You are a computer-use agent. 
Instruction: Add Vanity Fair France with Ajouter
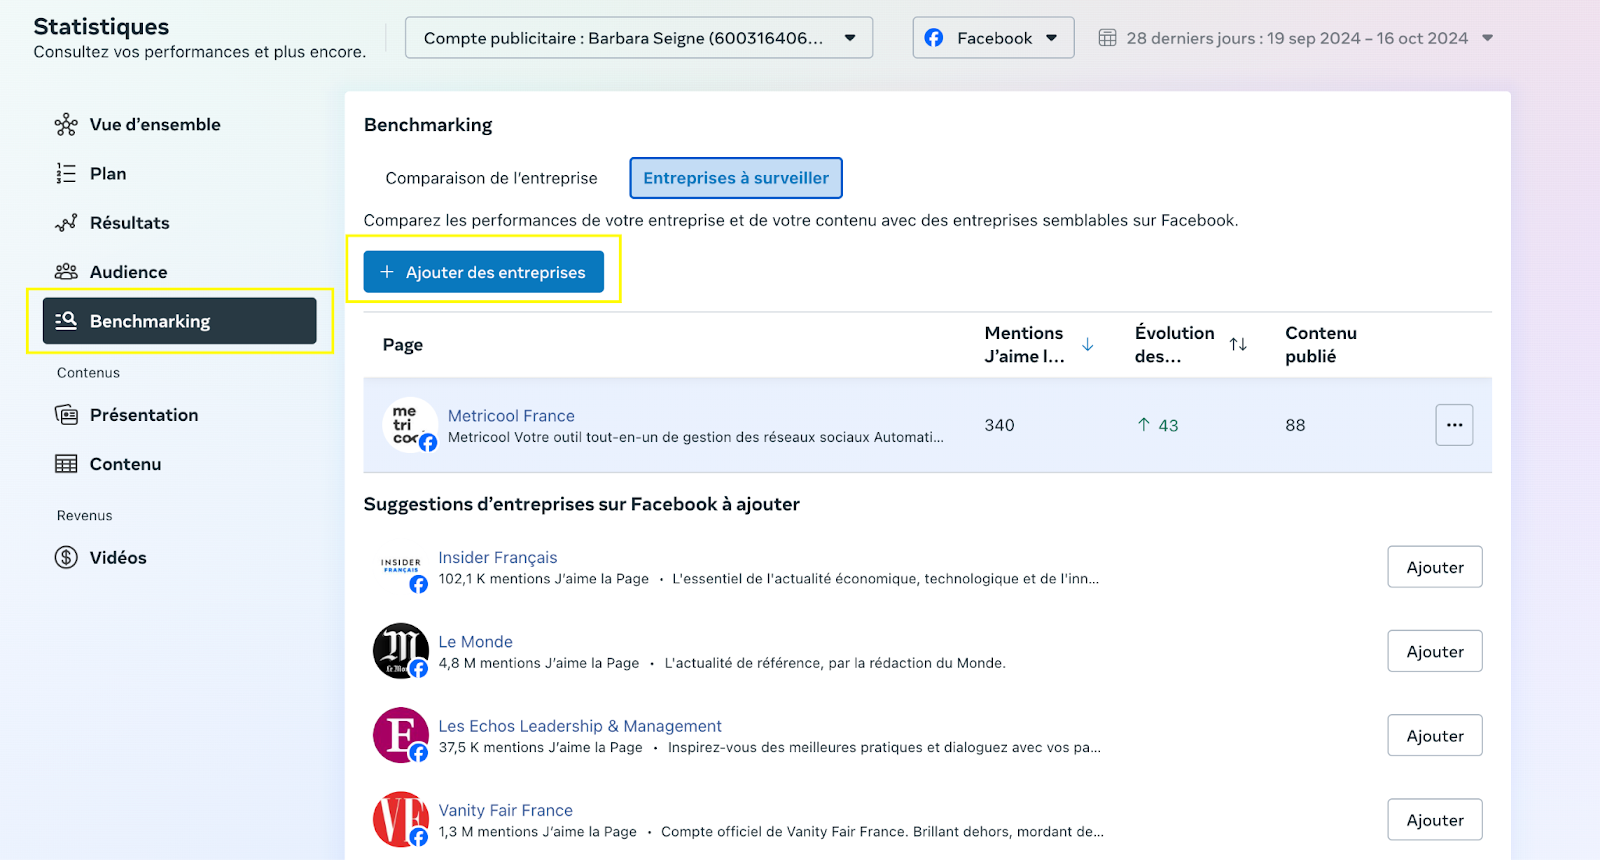pos(1435,820)
